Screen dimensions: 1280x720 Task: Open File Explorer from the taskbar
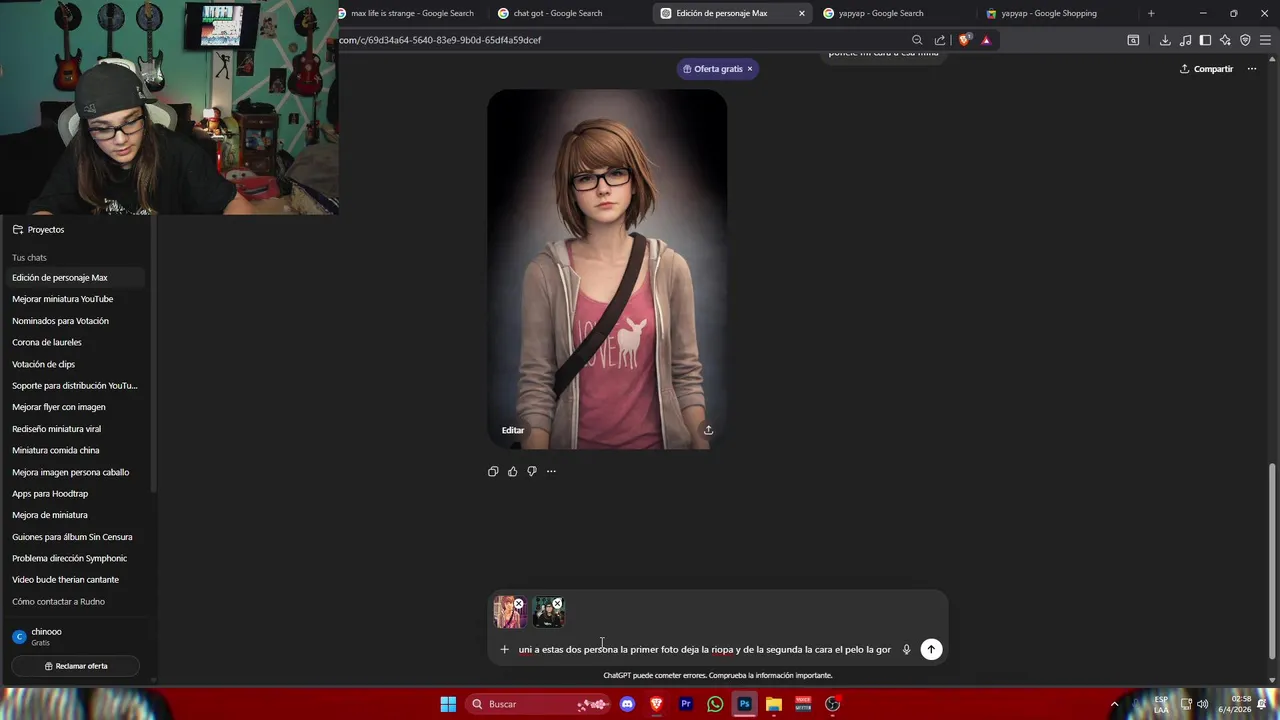(x=774, y=704)
